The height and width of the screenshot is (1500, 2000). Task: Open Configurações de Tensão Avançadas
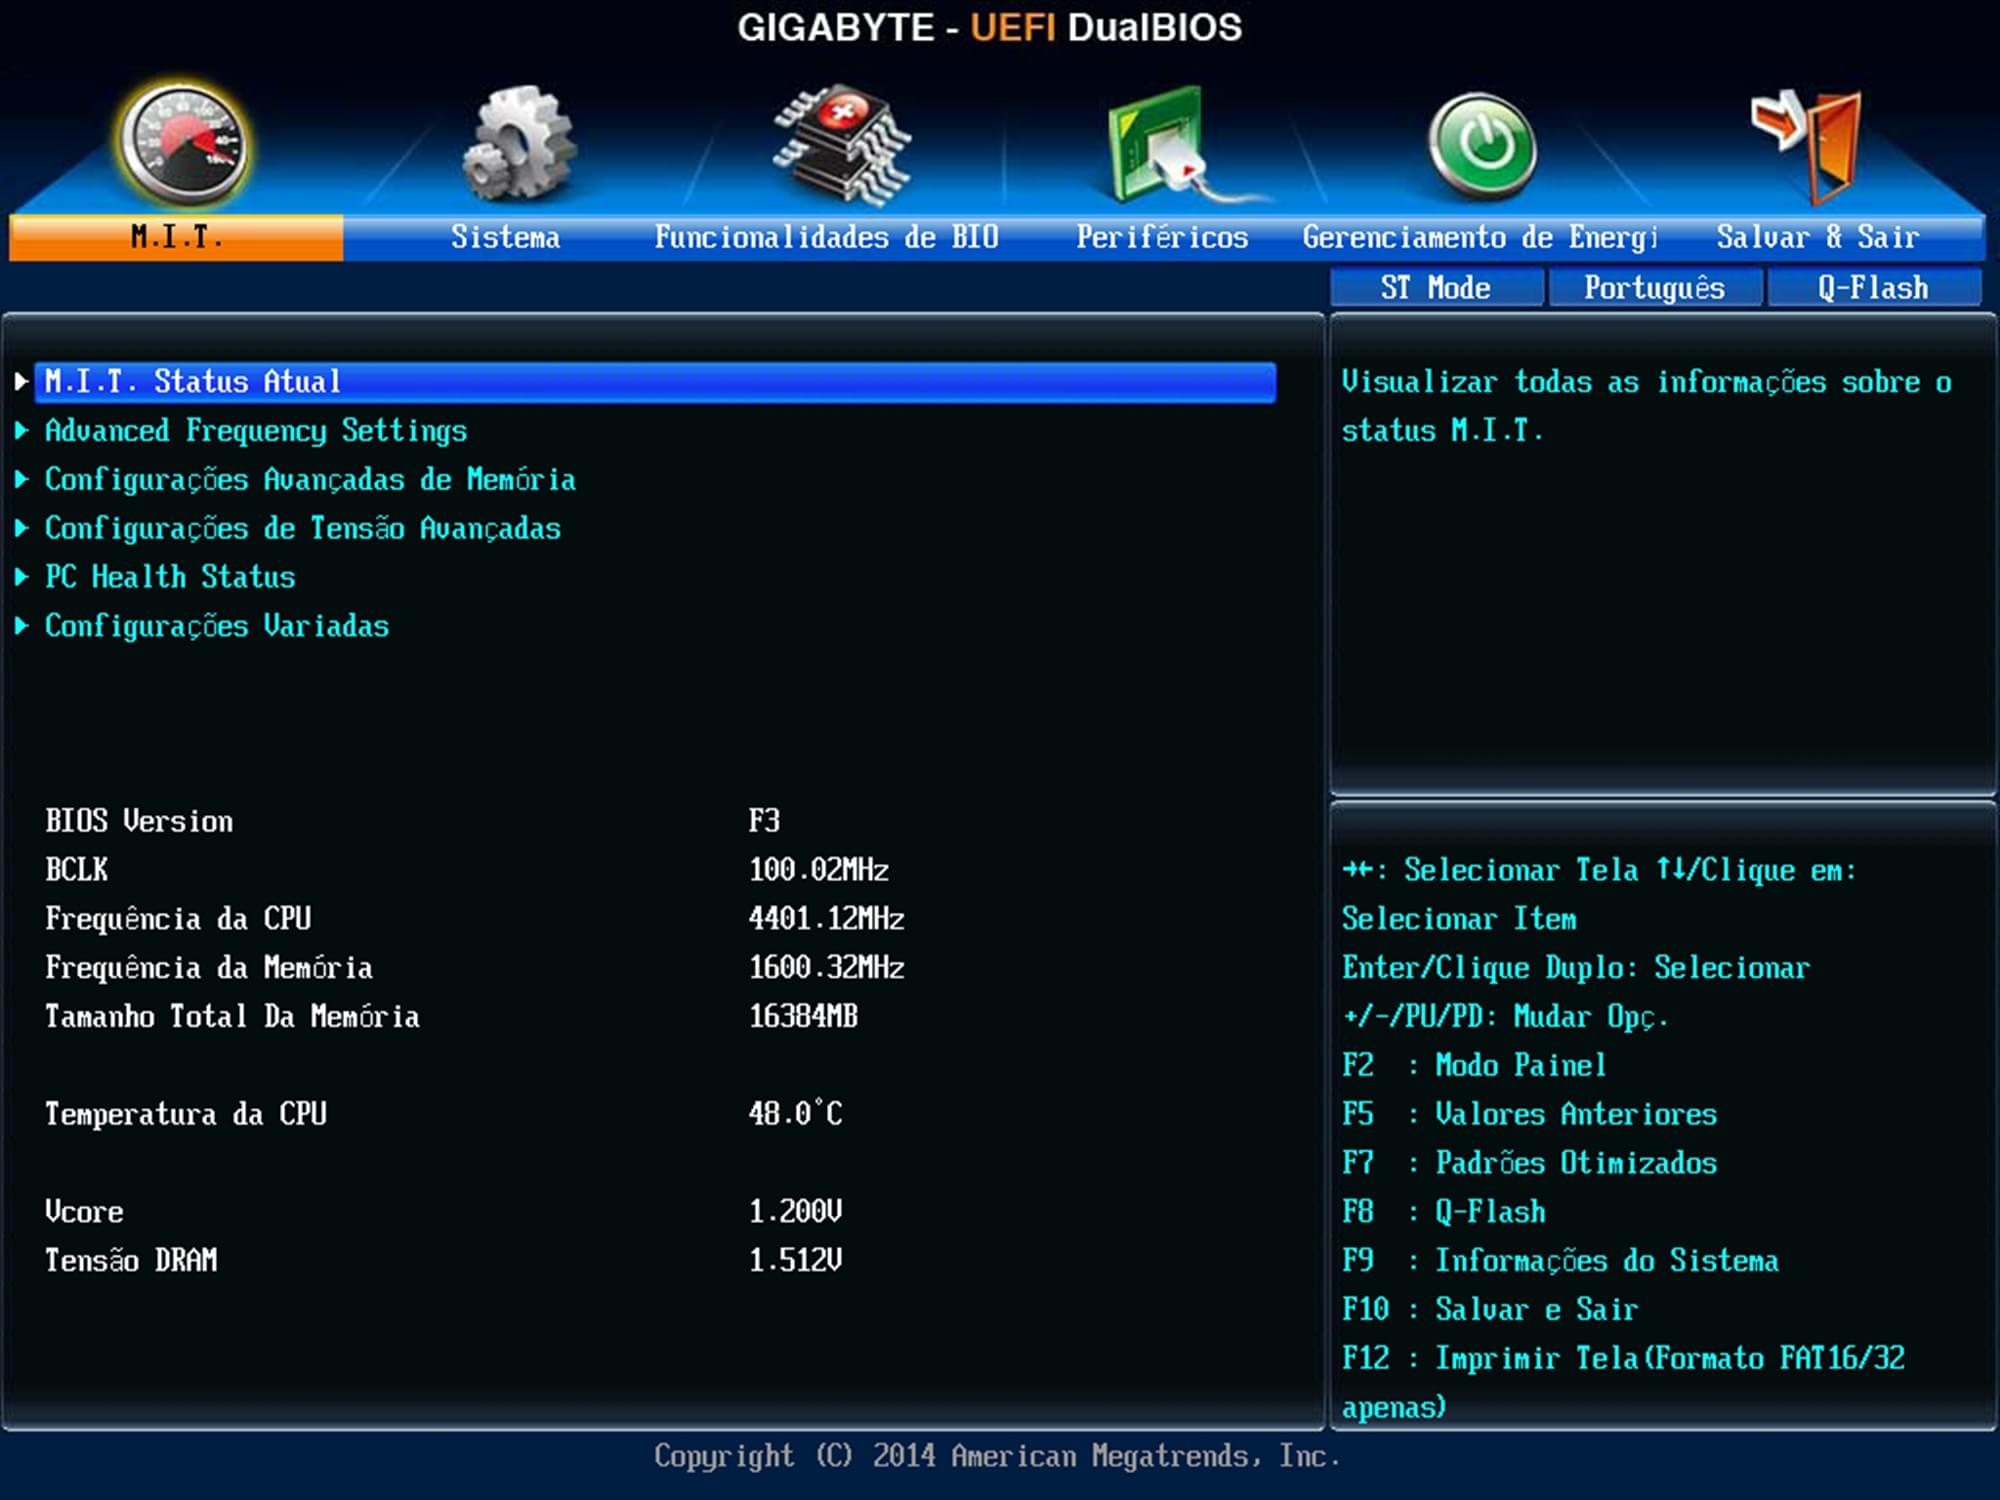[x=303, y=529]
